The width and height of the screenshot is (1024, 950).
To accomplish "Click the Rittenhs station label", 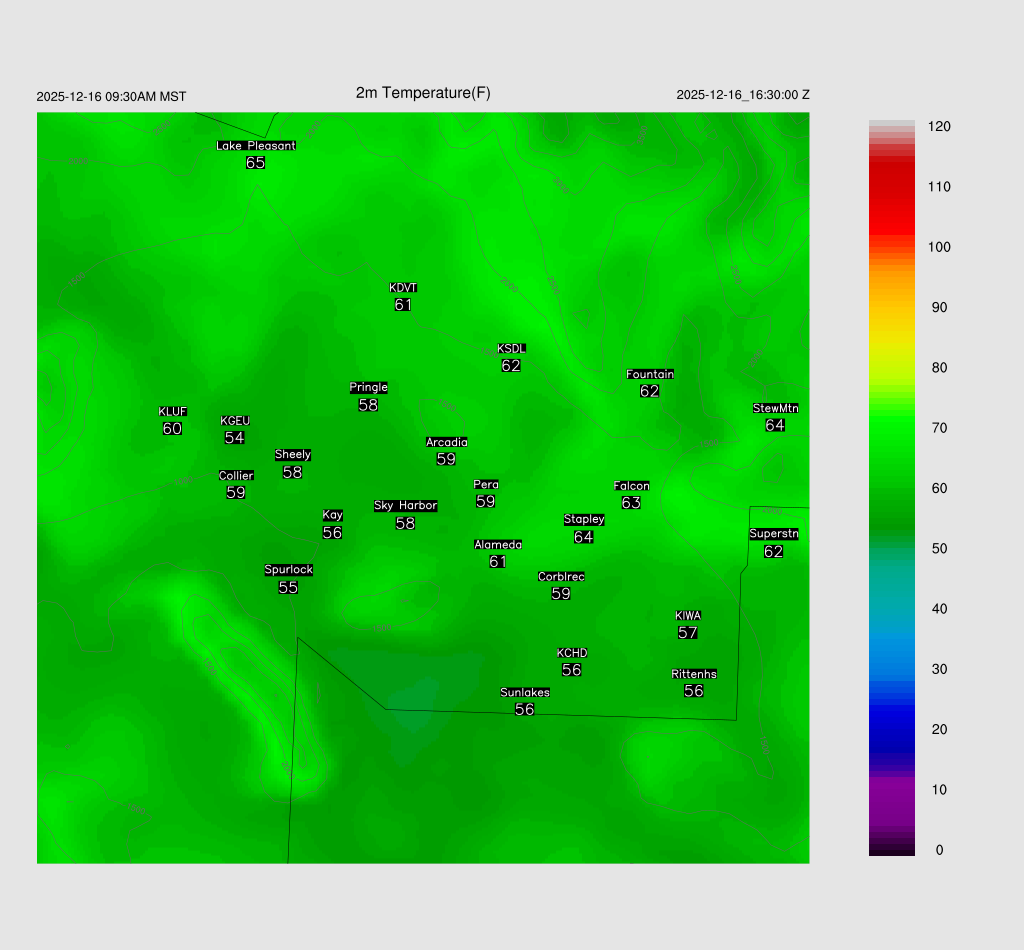I will pyautogui.click(x=694, y=675).
